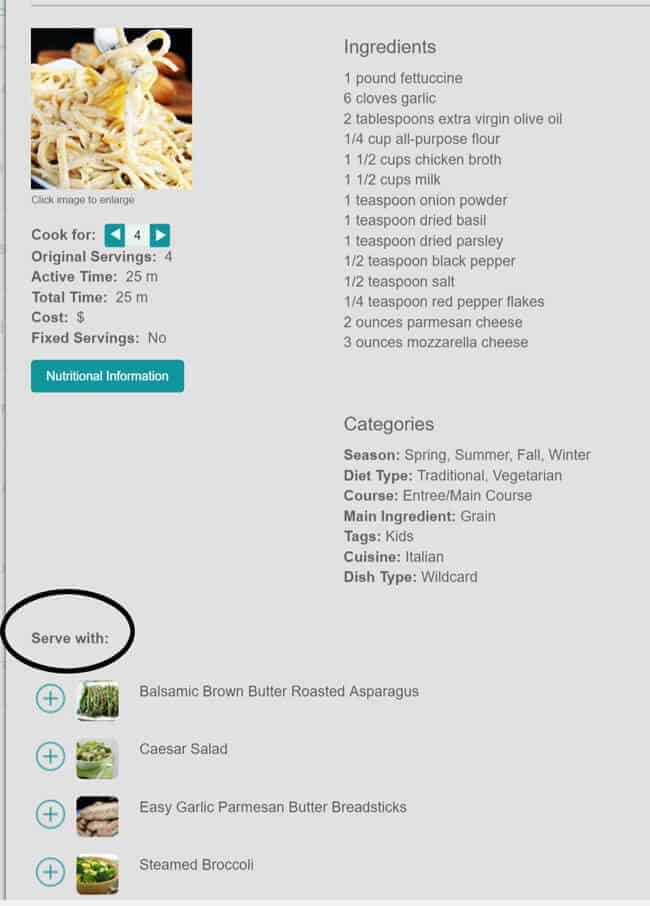Enlarge the fettuccine recipe image
650x906 pixels.
(111, 108)
